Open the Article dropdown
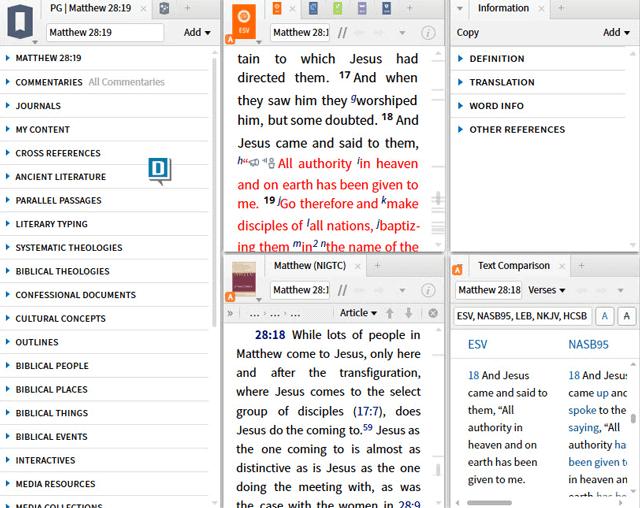The height and width of the screenshot is (508, 640). click(359, 313)
